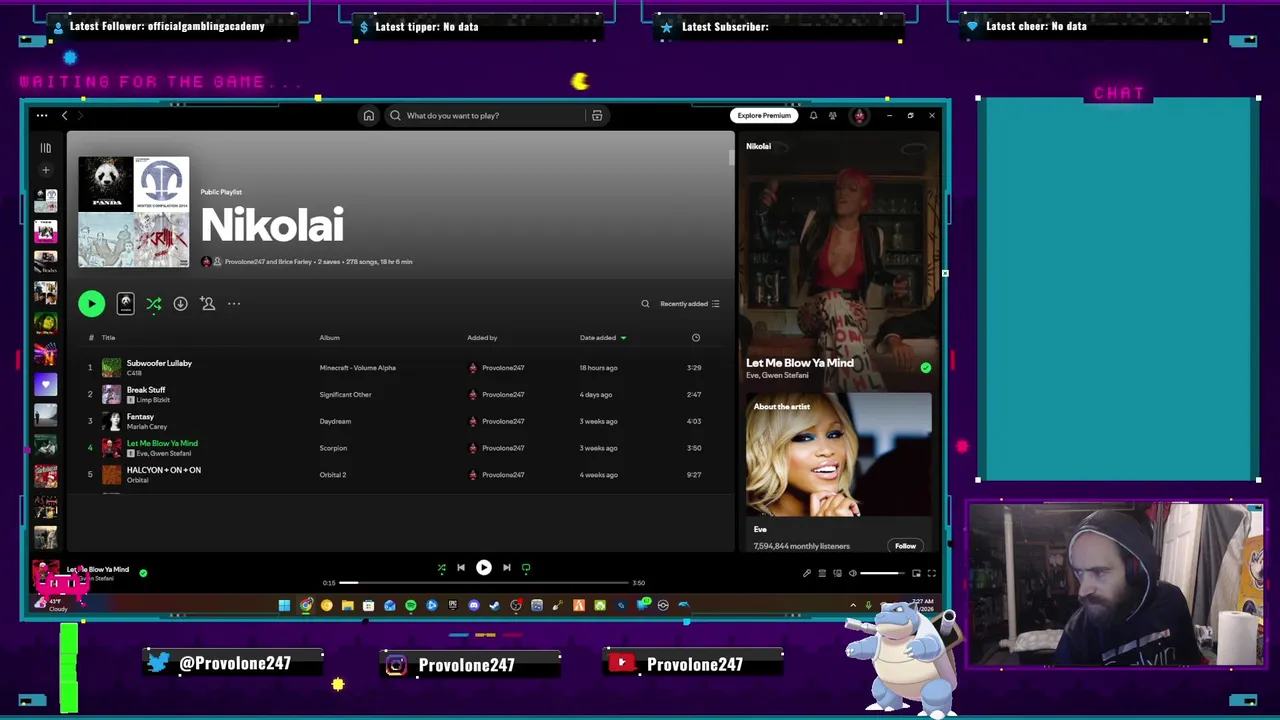Seek on the song progress bar
The width and height of the screenshot is (1280, 720).
tap(484, 583)
